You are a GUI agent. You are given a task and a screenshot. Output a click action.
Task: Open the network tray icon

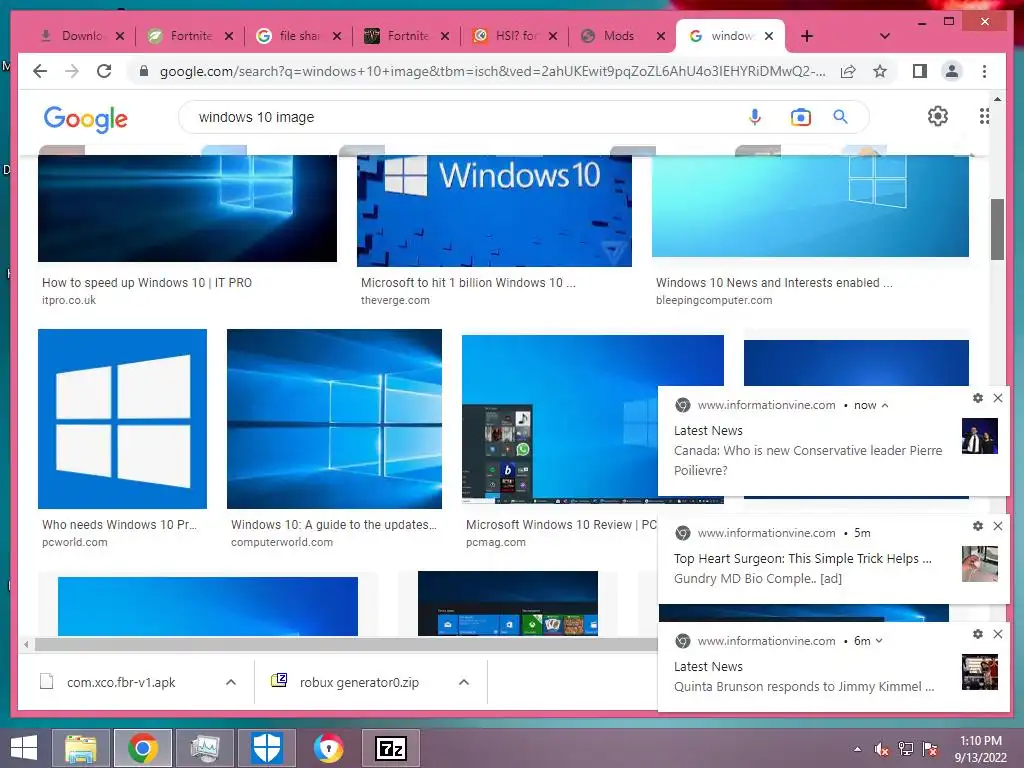pos(906,749)
